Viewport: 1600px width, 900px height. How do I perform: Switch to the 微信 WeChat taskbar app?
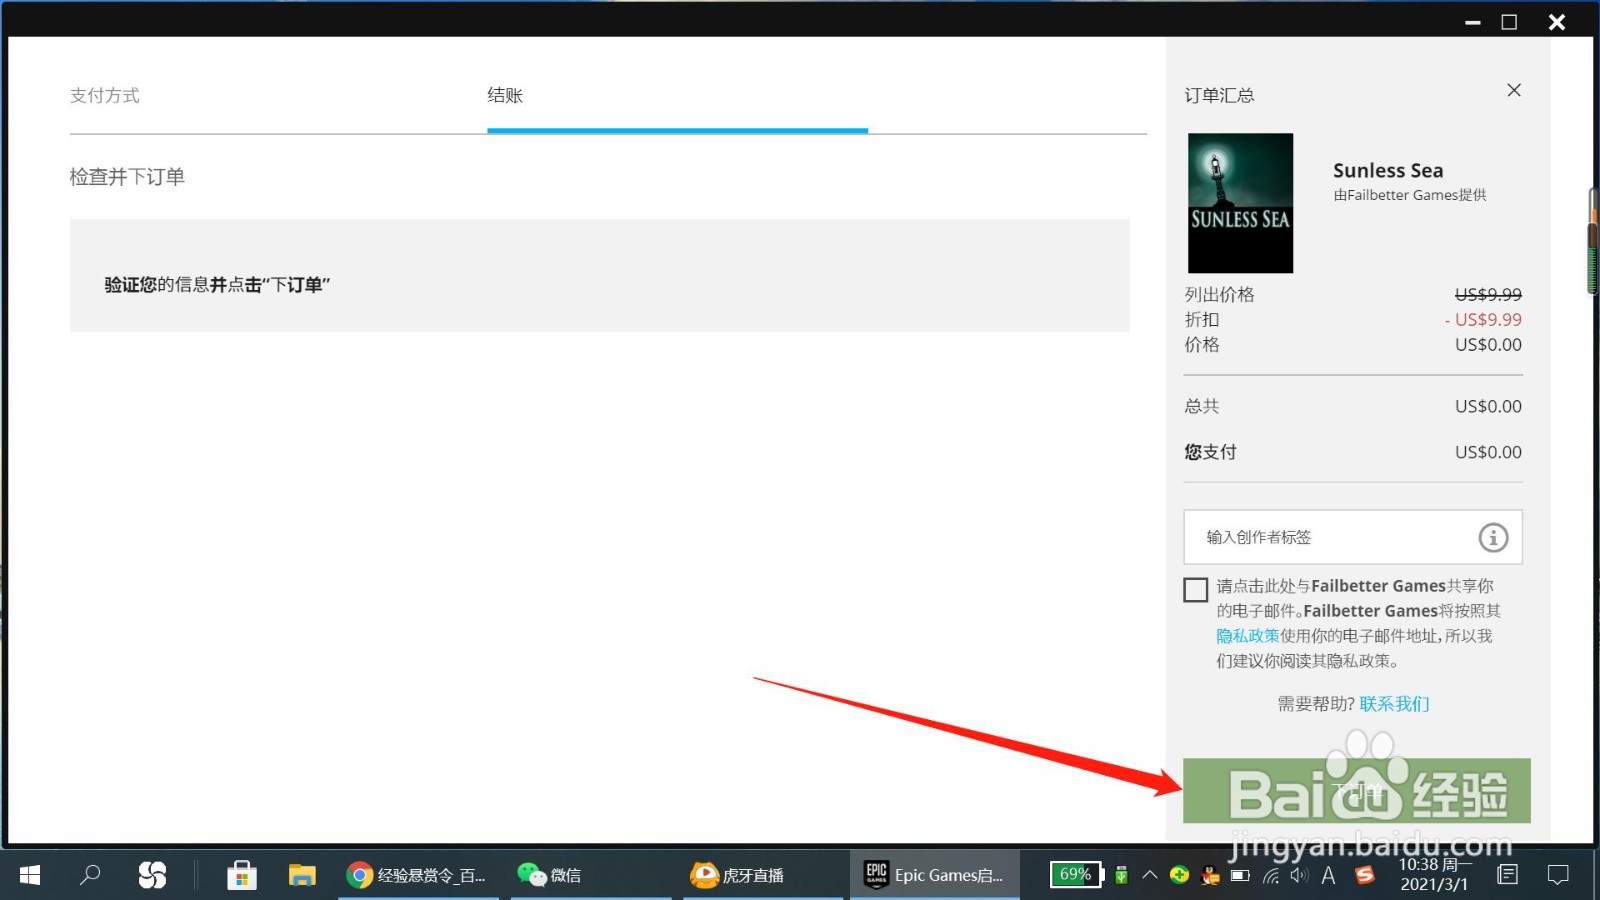(x=590, y=875)
